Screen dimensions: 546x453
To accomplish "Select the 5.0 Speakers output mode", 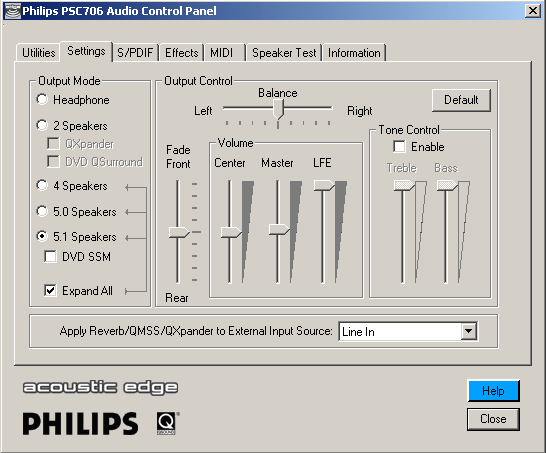I will click(42, 211).
